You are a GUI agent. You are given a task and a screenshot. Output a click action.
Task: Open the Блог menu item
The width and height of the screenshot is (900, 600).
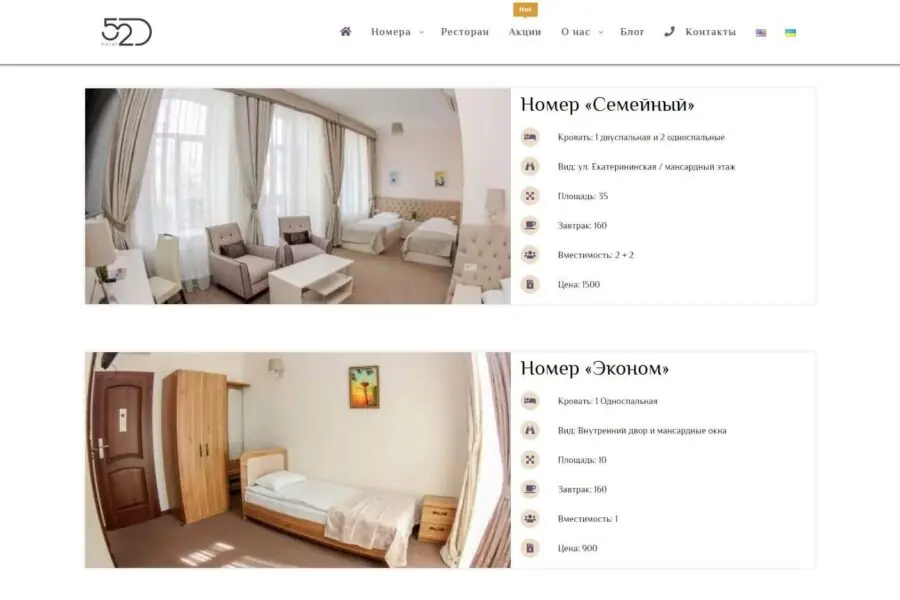pyautogui.click(x=633, y=32)
